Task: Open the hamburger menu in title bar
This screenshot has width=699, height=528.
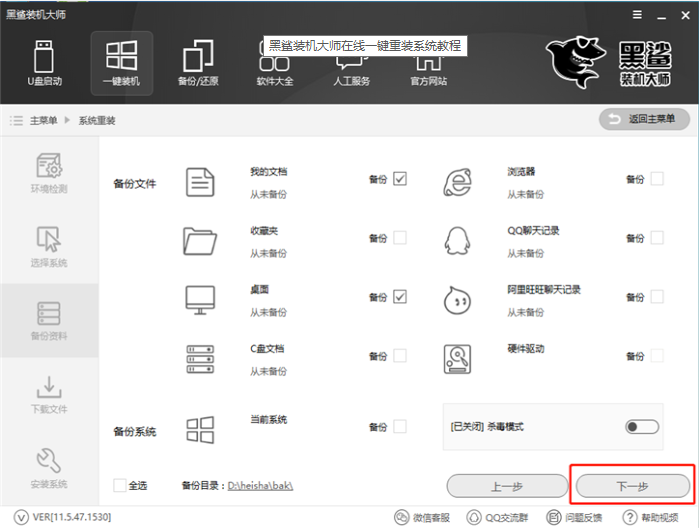Action: (x=635, y=15)
